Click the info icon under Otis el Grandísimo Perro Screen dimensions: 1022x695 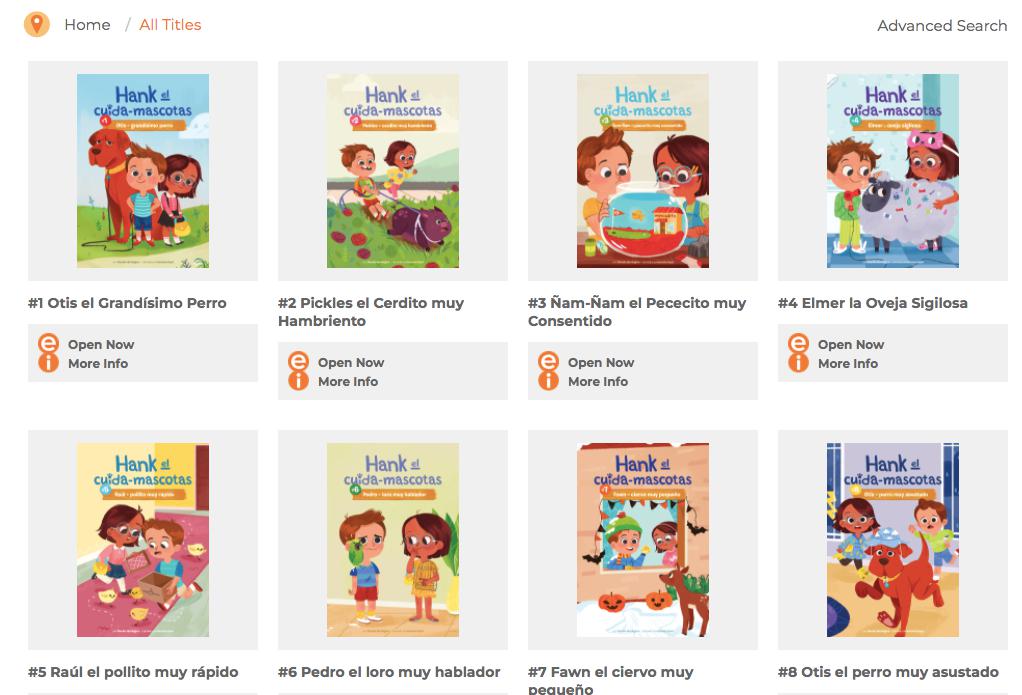click(x=48, y=362)
